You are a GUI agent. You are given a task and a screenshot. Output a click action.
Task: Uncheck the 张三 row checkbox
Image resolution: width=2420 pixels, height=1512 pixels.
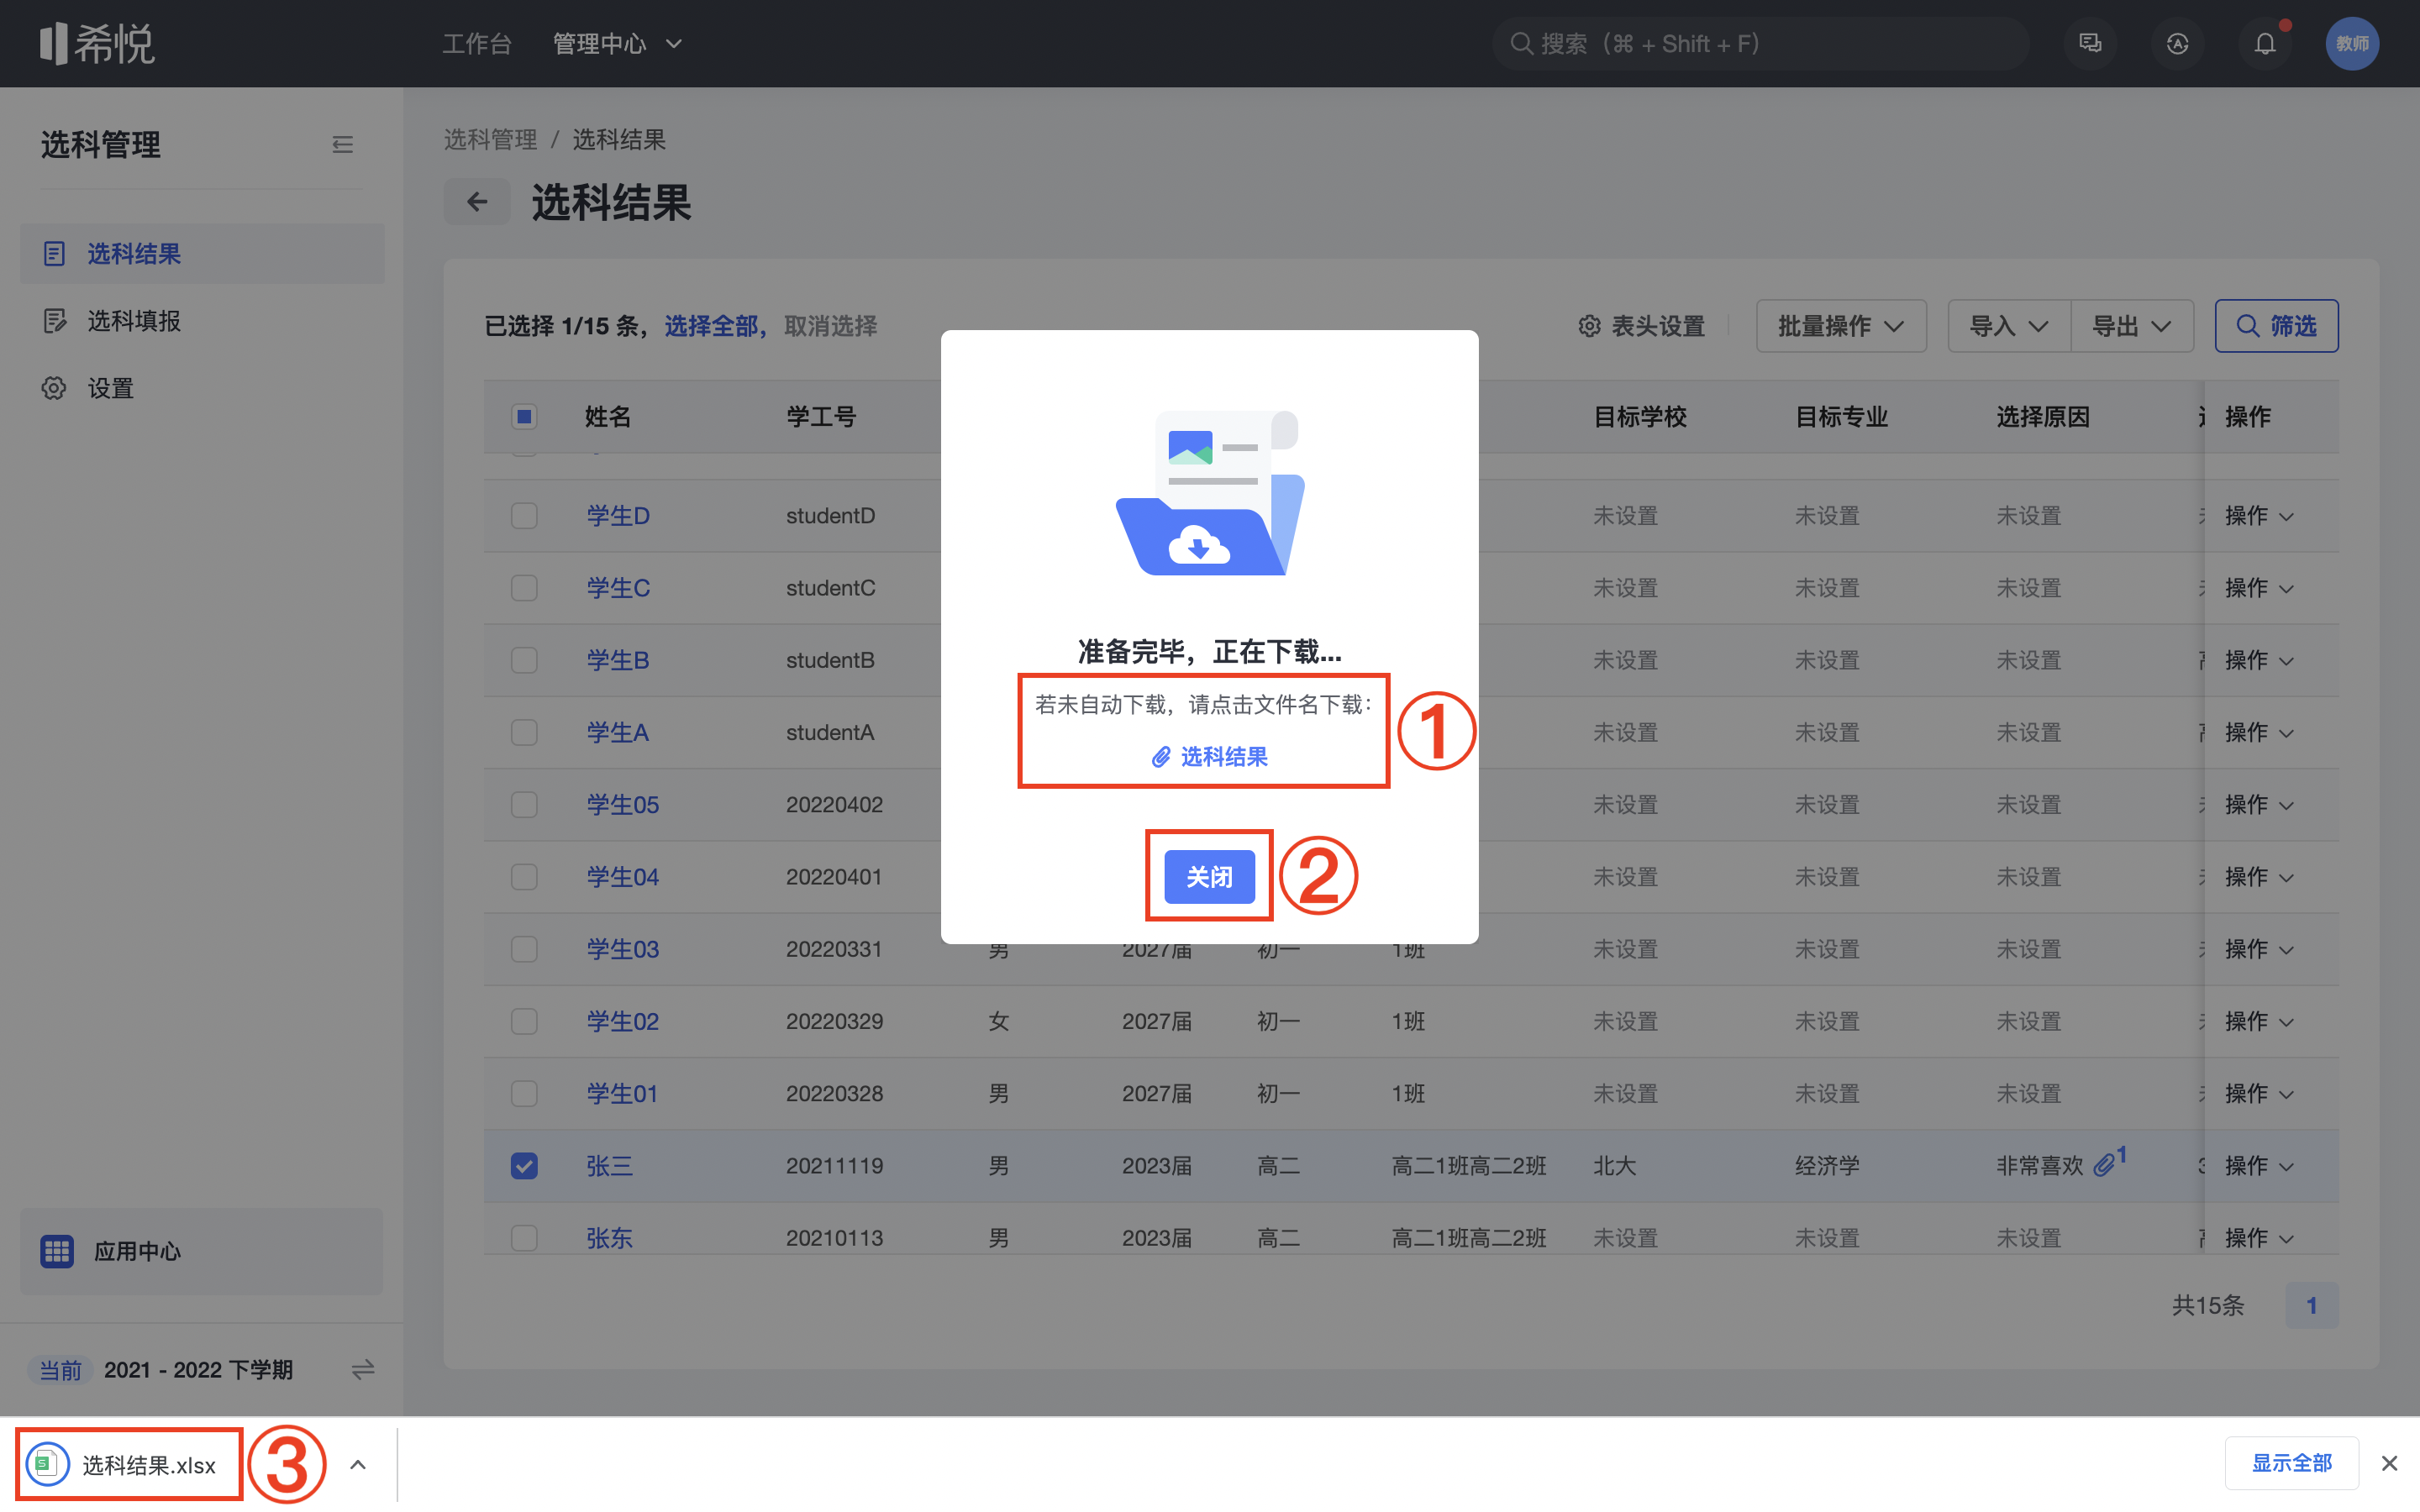[524, 1166]
